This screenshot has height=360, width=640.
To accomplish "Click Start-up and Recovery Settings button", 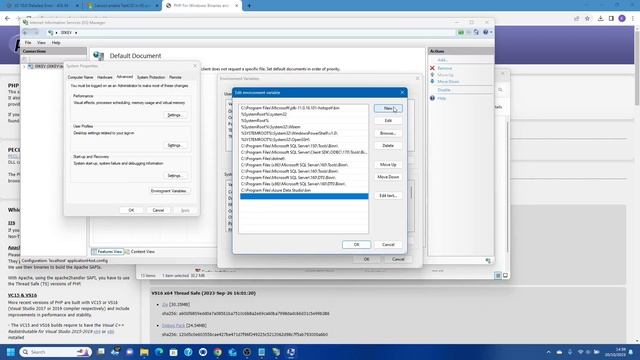I will 174,176.
